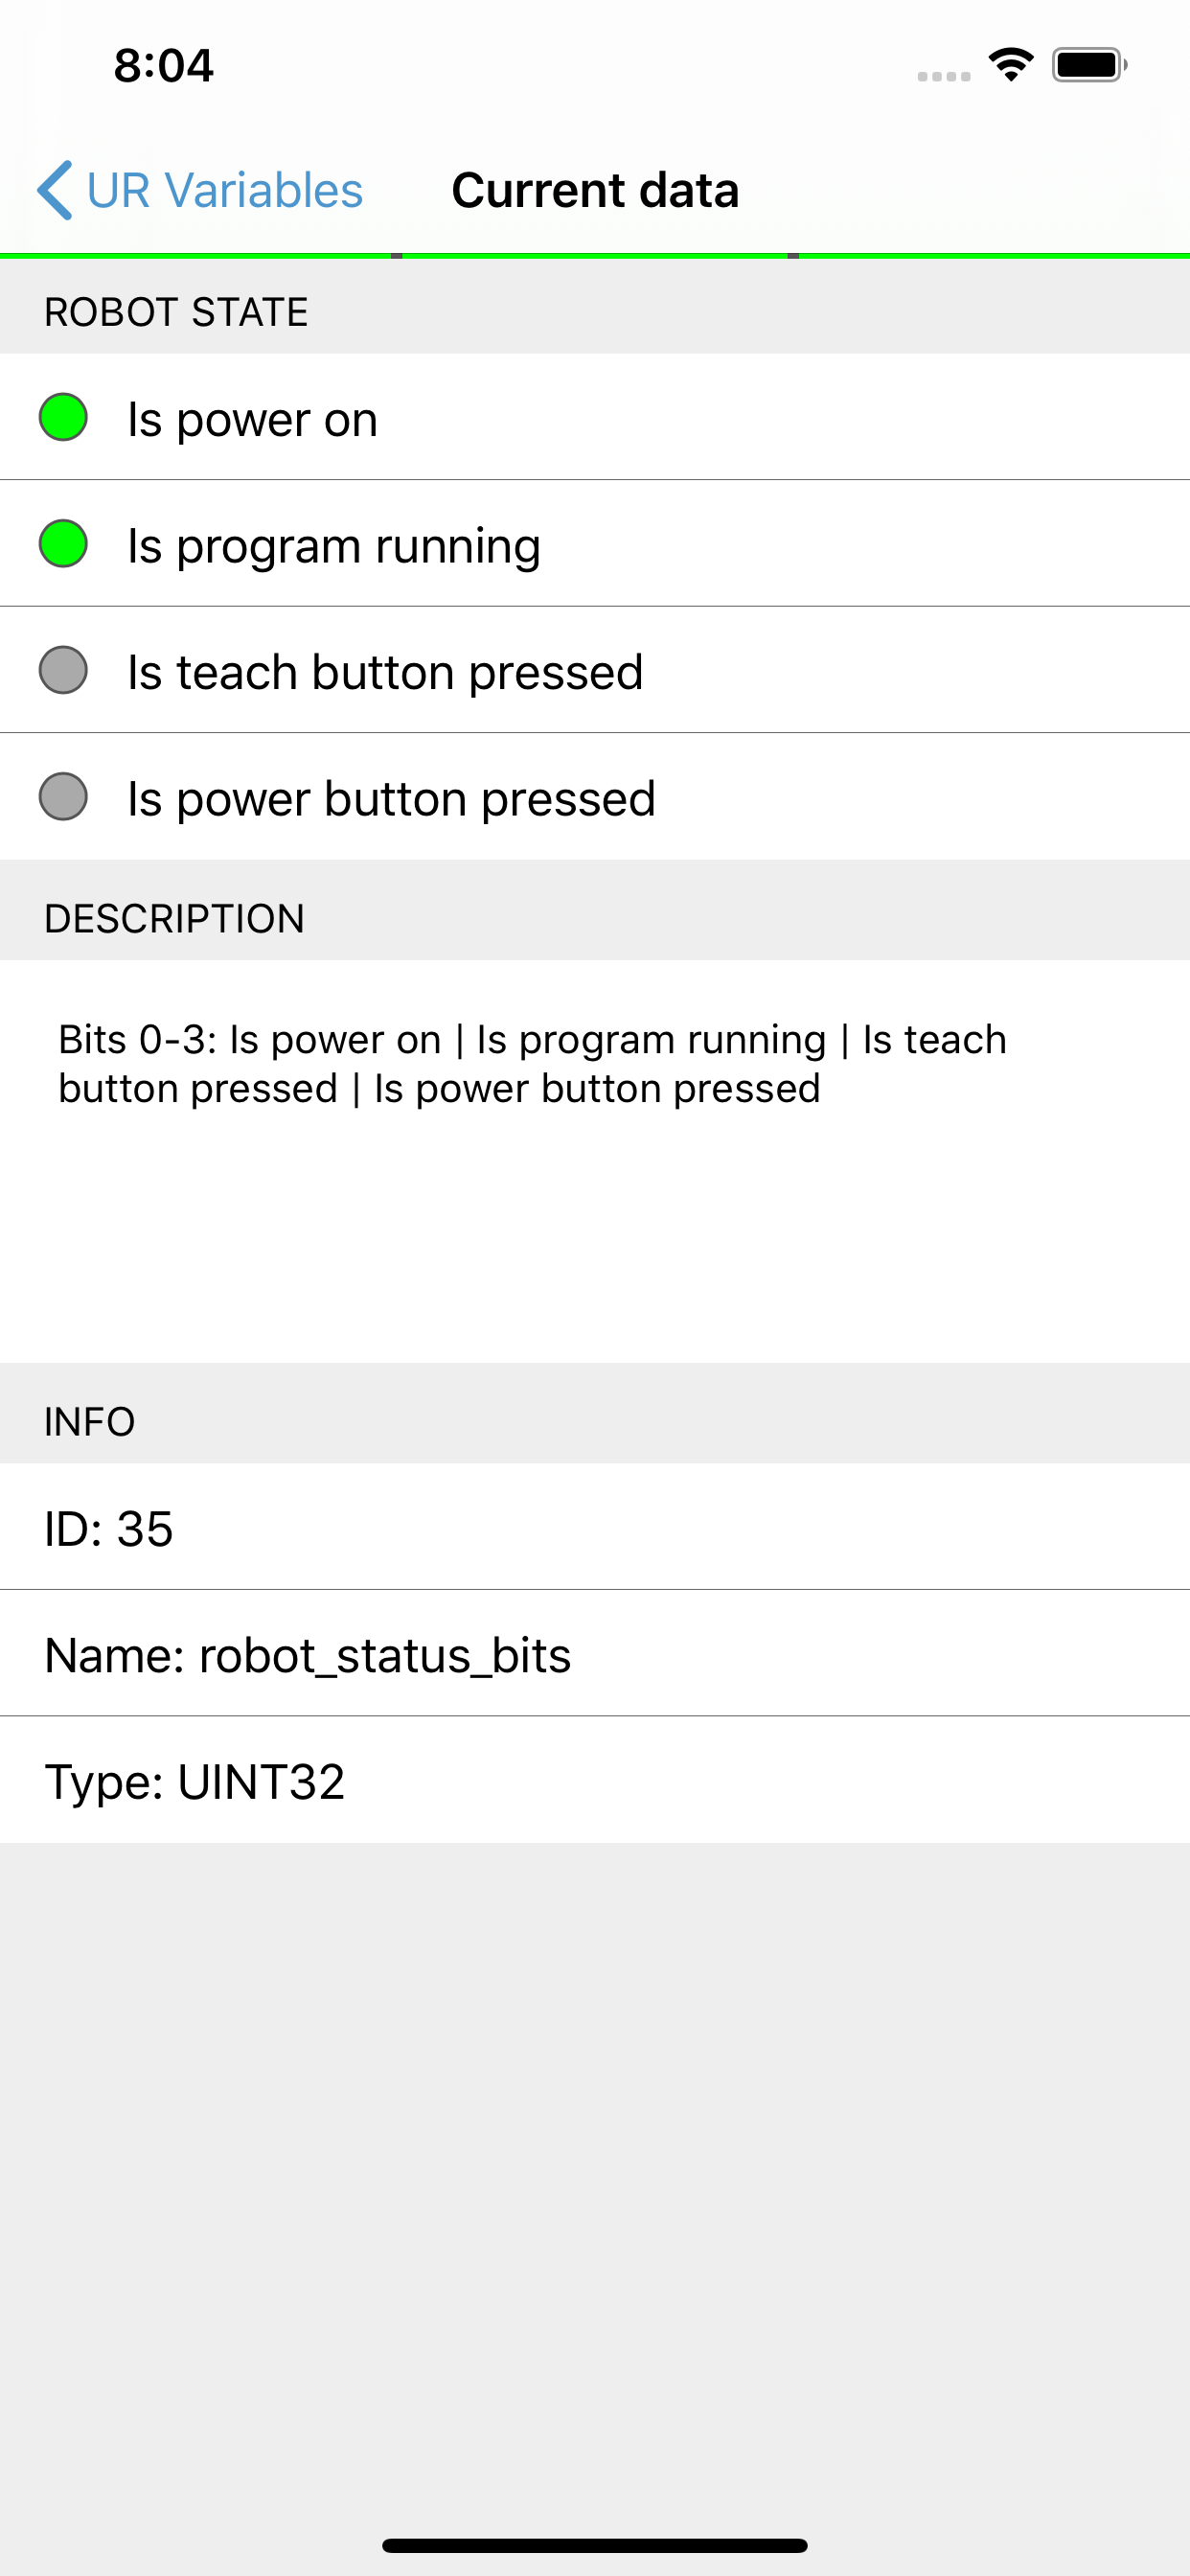Tap the Type: UINT32 row

pyautogui.click(x=595, y=1781)
